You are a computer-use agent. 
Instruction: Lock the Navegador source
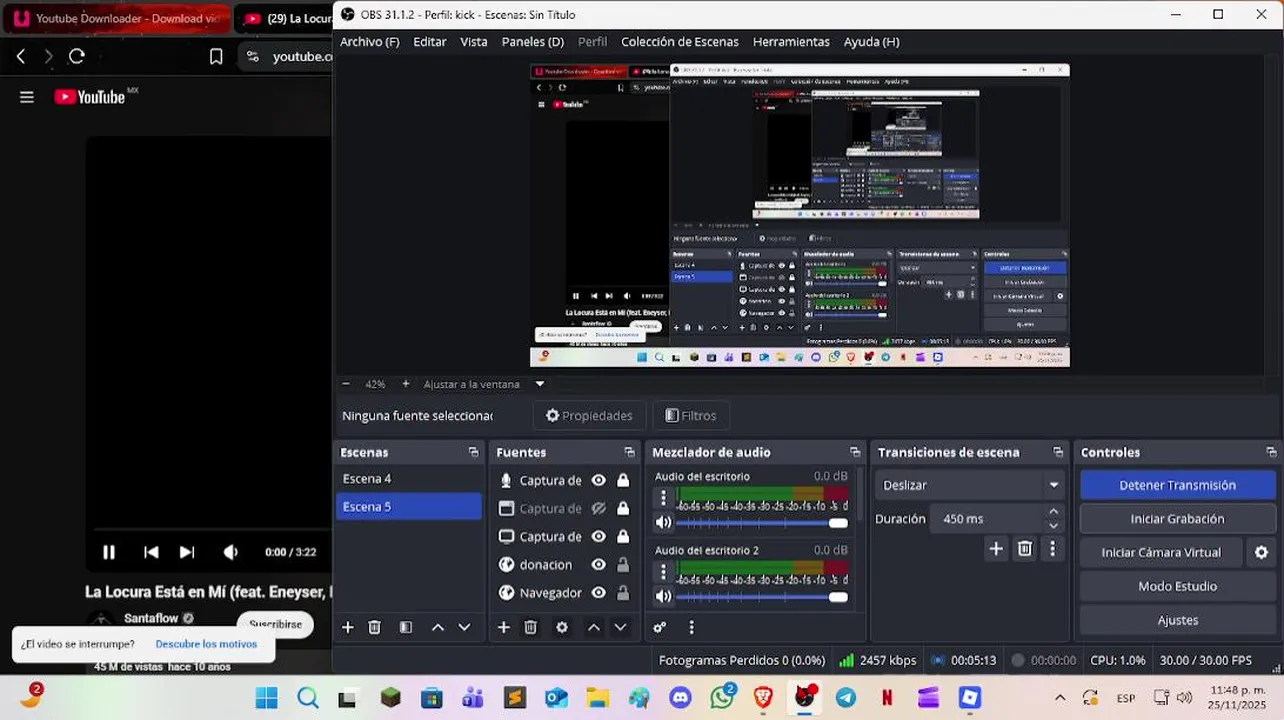[x=623, y=592]
